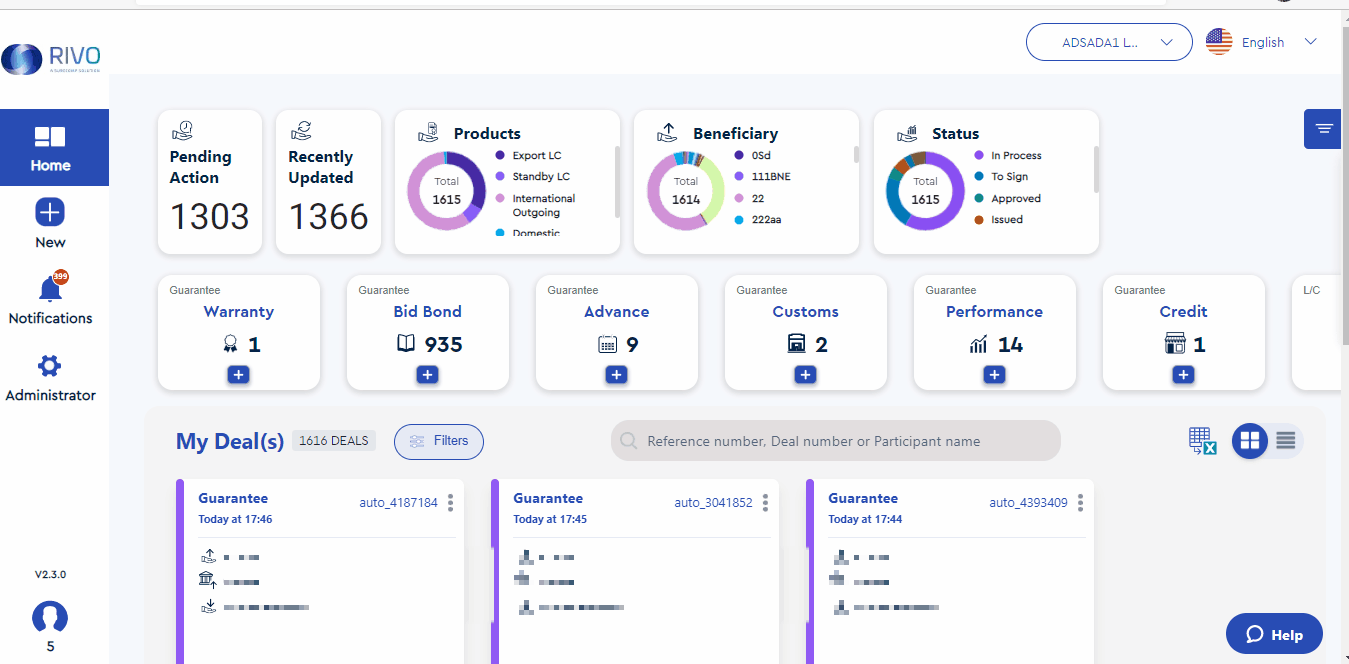Open three-dot menu for deal auto_4393409
The height and width of the screenshot is (664, 1349).
[1081, 503]
